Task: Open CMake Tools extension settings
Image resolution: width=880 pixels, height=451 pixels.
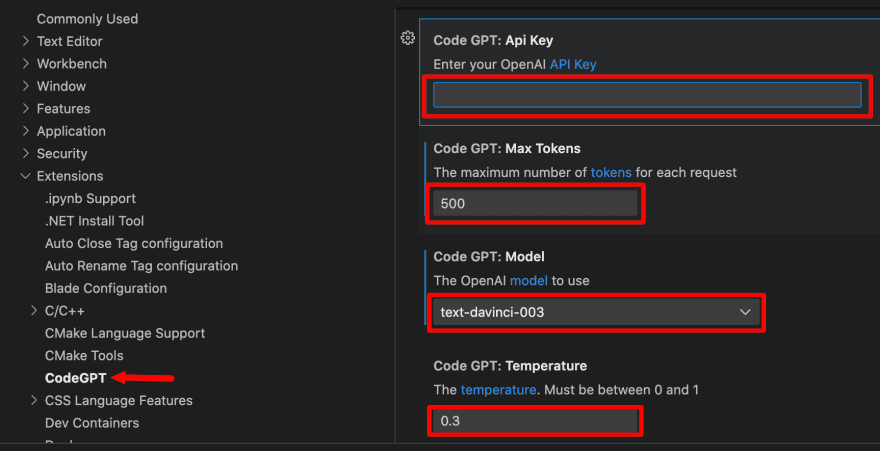Action: pos(84,356)
